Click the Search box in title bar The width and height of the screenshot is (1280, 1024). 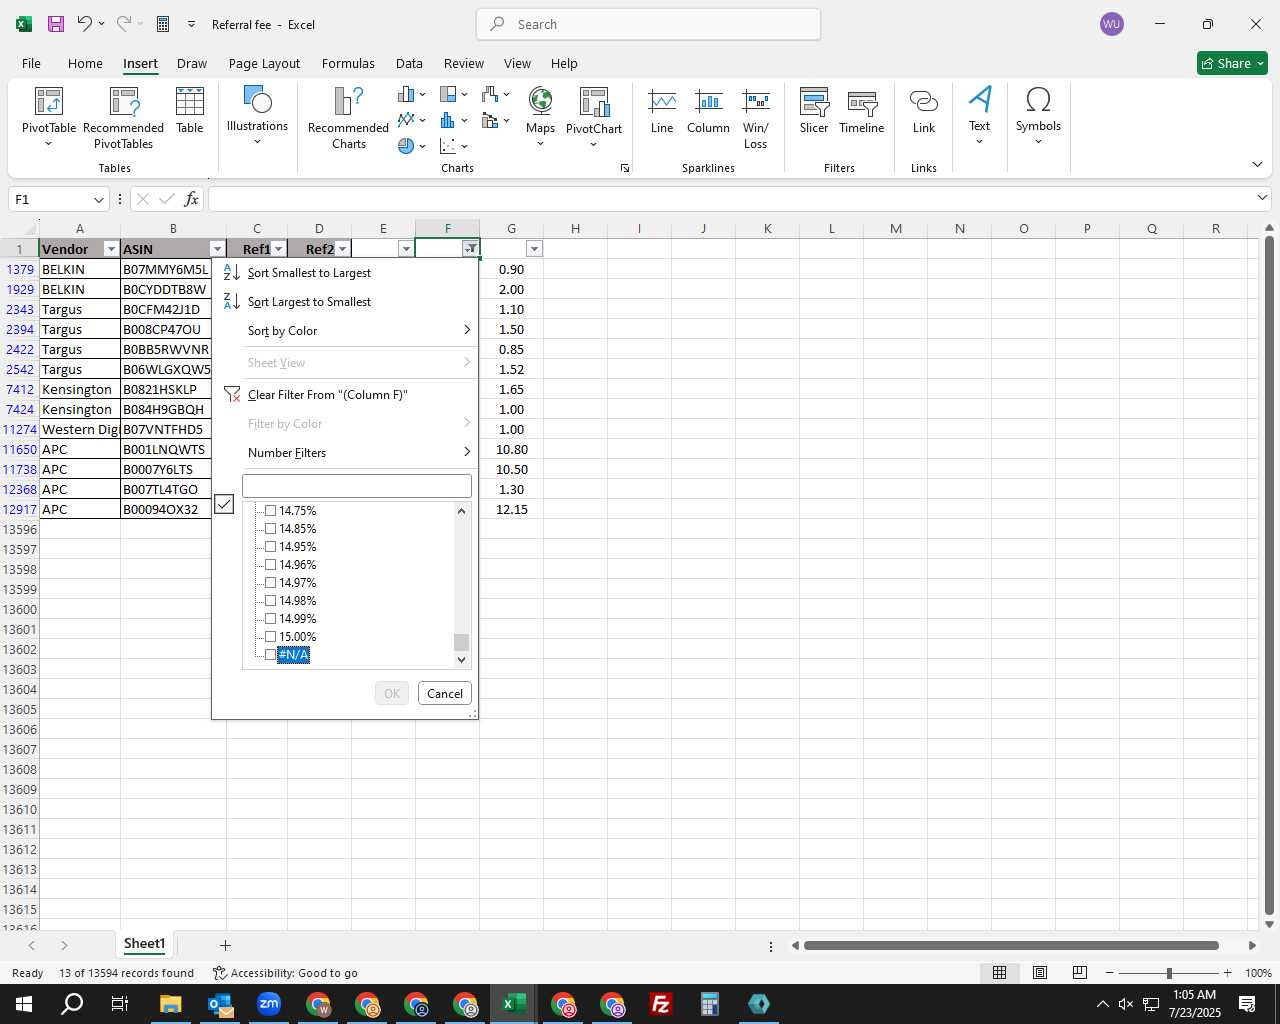[649, 24]
